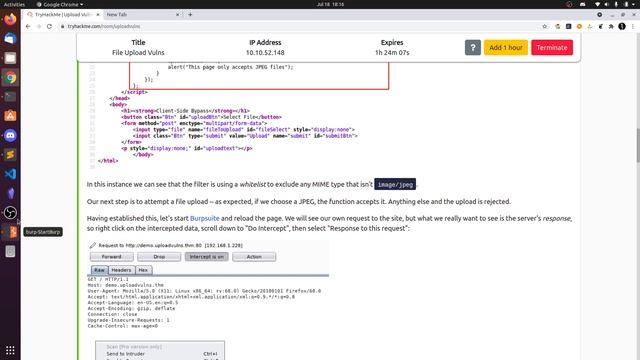Open a new Chrome tab with plus
Viewport: 640px width, 360px height.
pyautogui.click(x=190, y=14)
